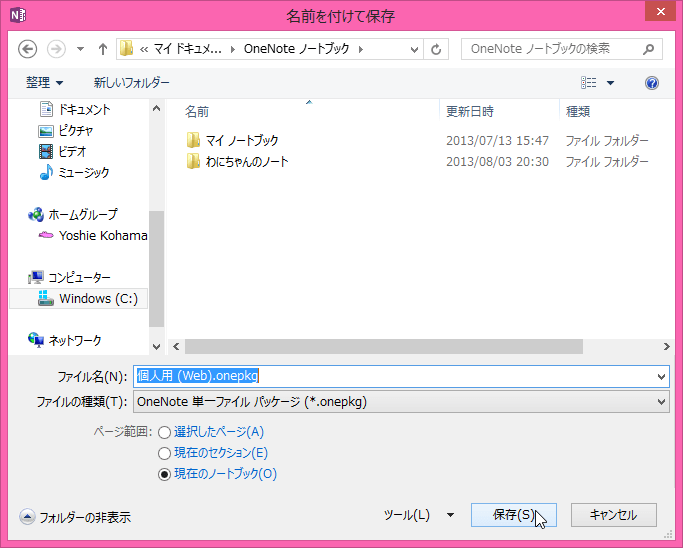Click the OneNote ノートブック breadcrumb segment
Viewport: 683px width, 548px height.
coord(297,49)
